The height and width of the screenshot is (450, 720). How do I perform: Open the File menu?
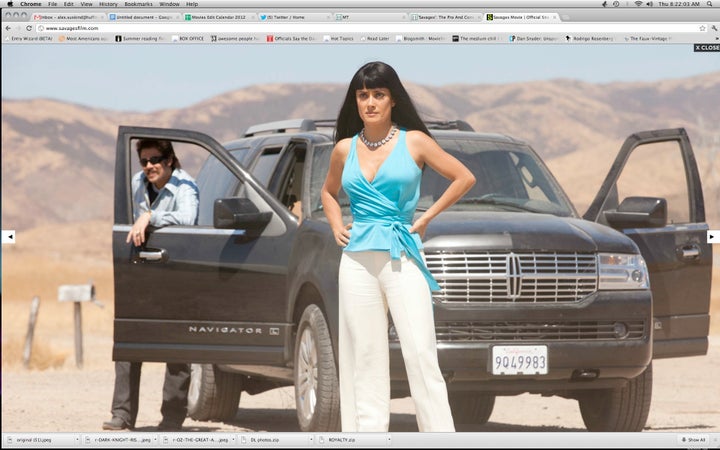[x=53, y=4]
